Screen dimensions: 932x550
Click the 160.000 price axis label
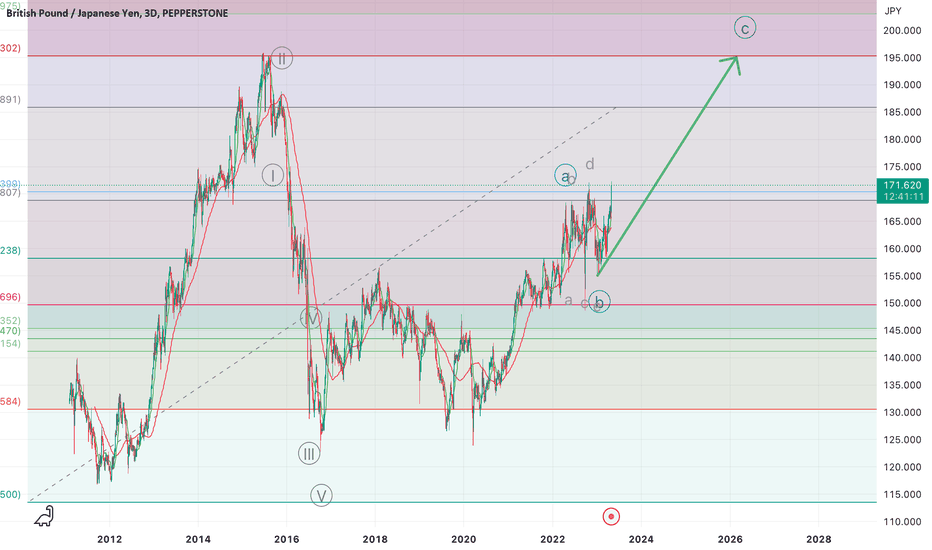tap(902, 249)
